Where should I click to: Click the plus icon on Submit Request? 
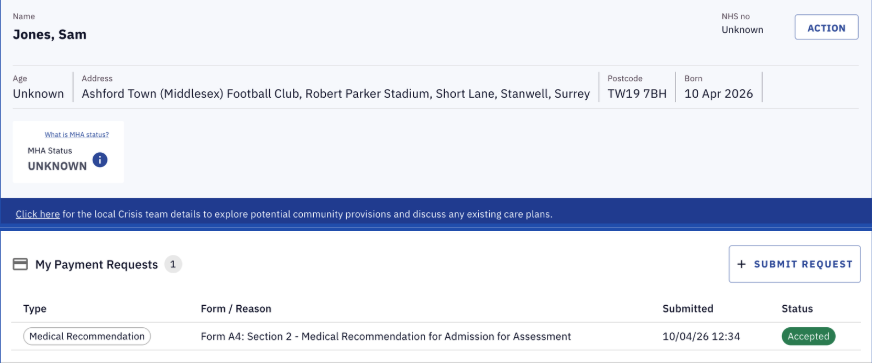click(x=741, y=264)
